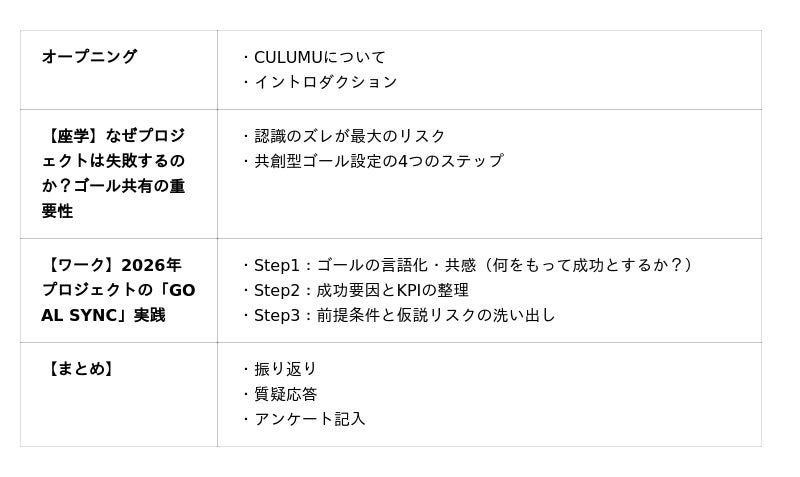Image resolution: width=800 pixels, height=477 pixels.
Task: Select the Step3 label text
Action: point(277,315)
